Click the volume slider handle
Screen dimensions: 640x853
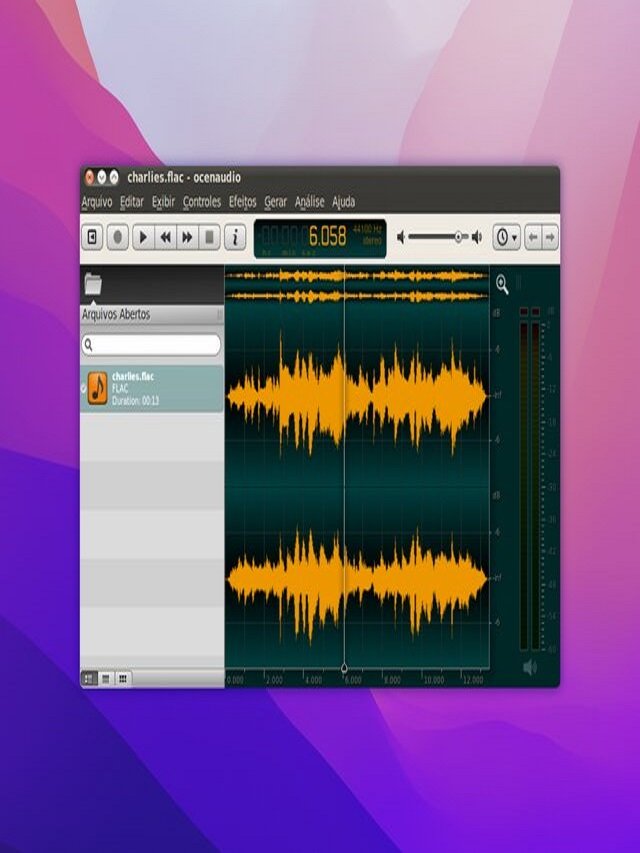click(x=459, y=237)
